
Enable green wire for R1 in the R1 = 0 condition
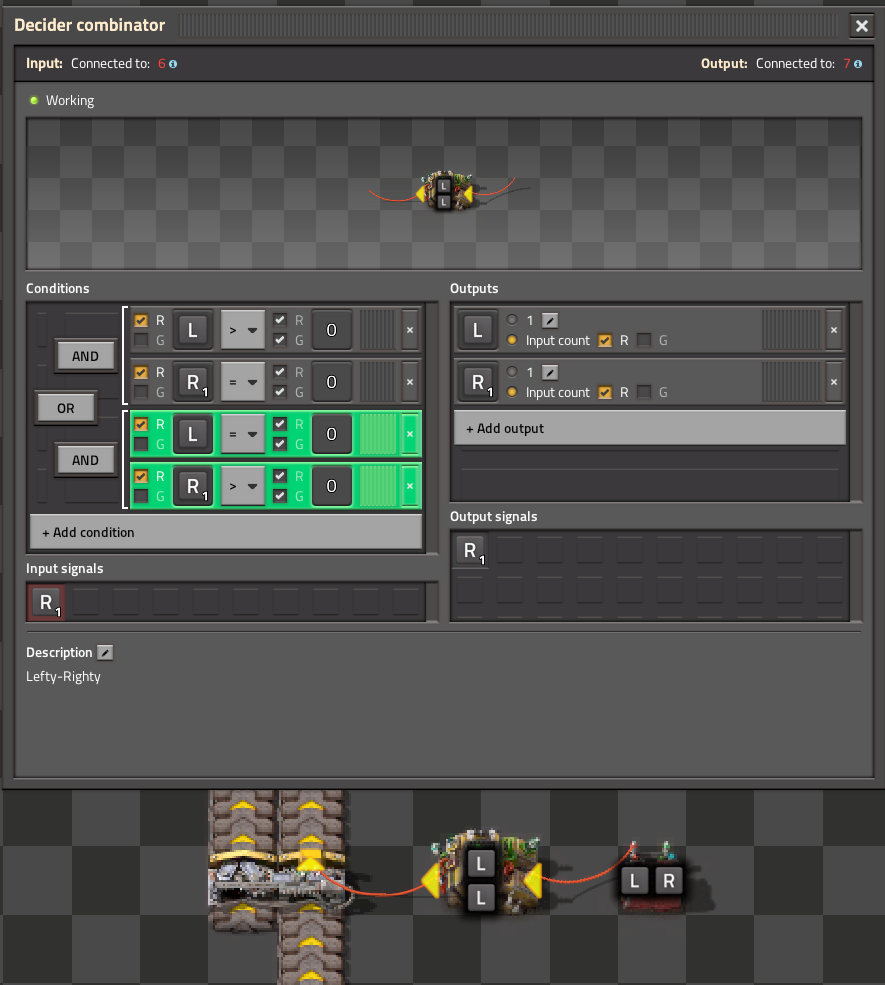click(x=141, y=393)
